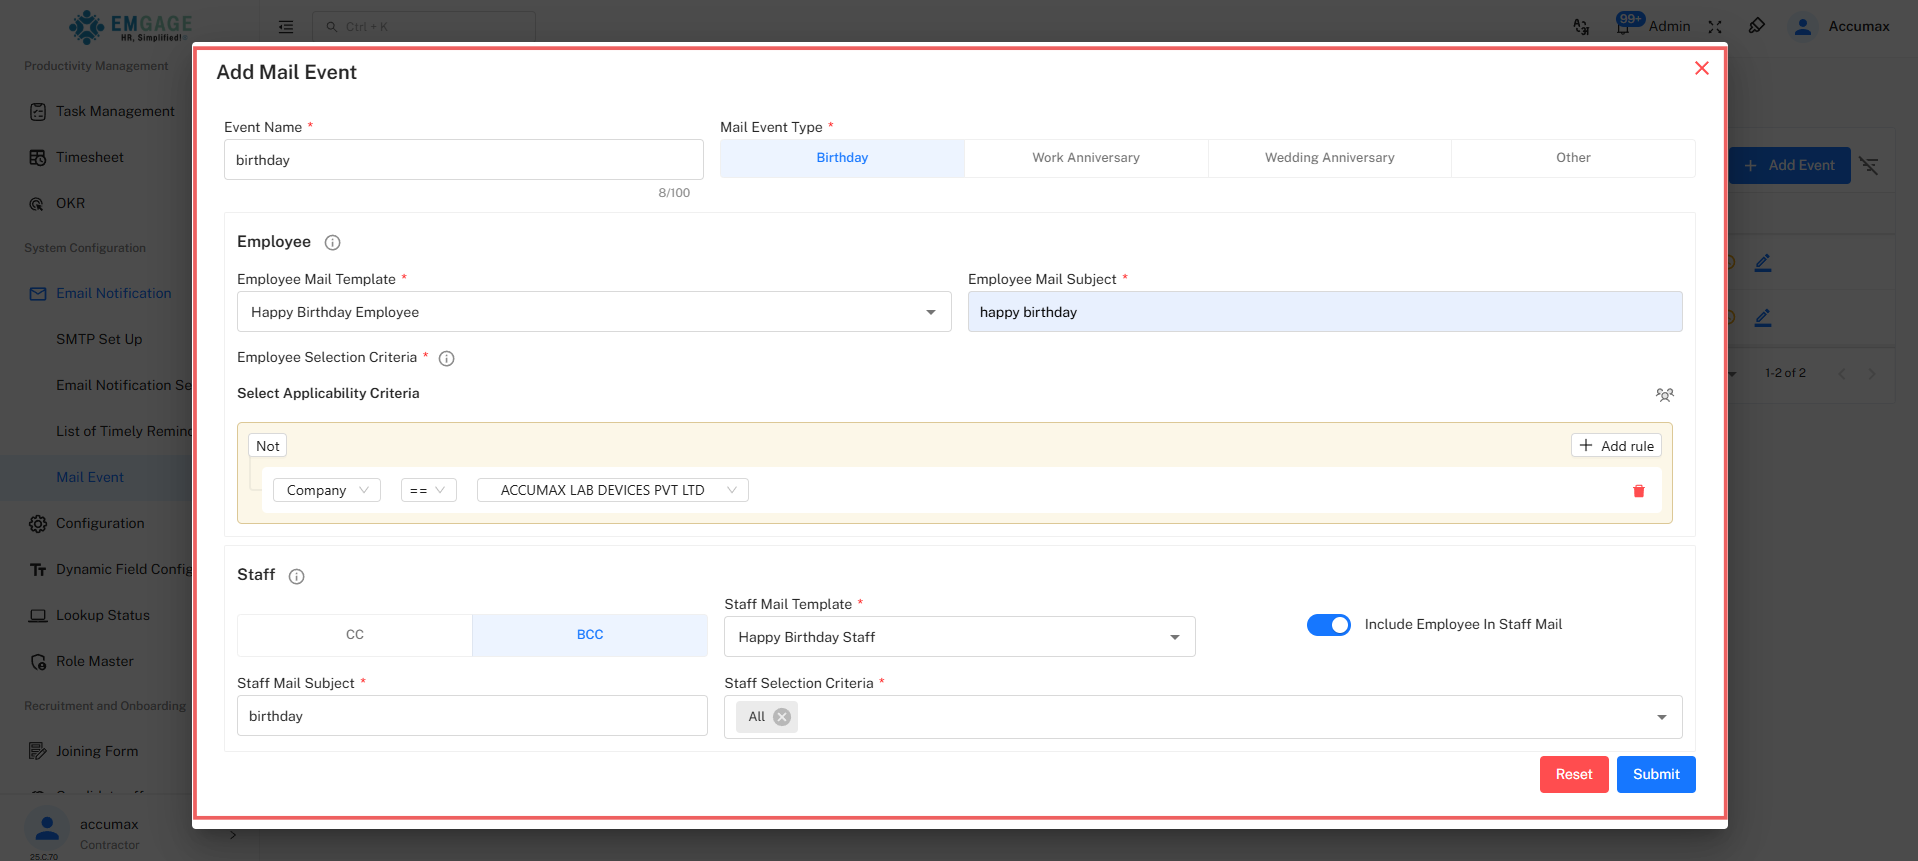Click the filter clear icon beside Add Event
This screenshot has height=861, width=1918.
tap(1869, 165)
